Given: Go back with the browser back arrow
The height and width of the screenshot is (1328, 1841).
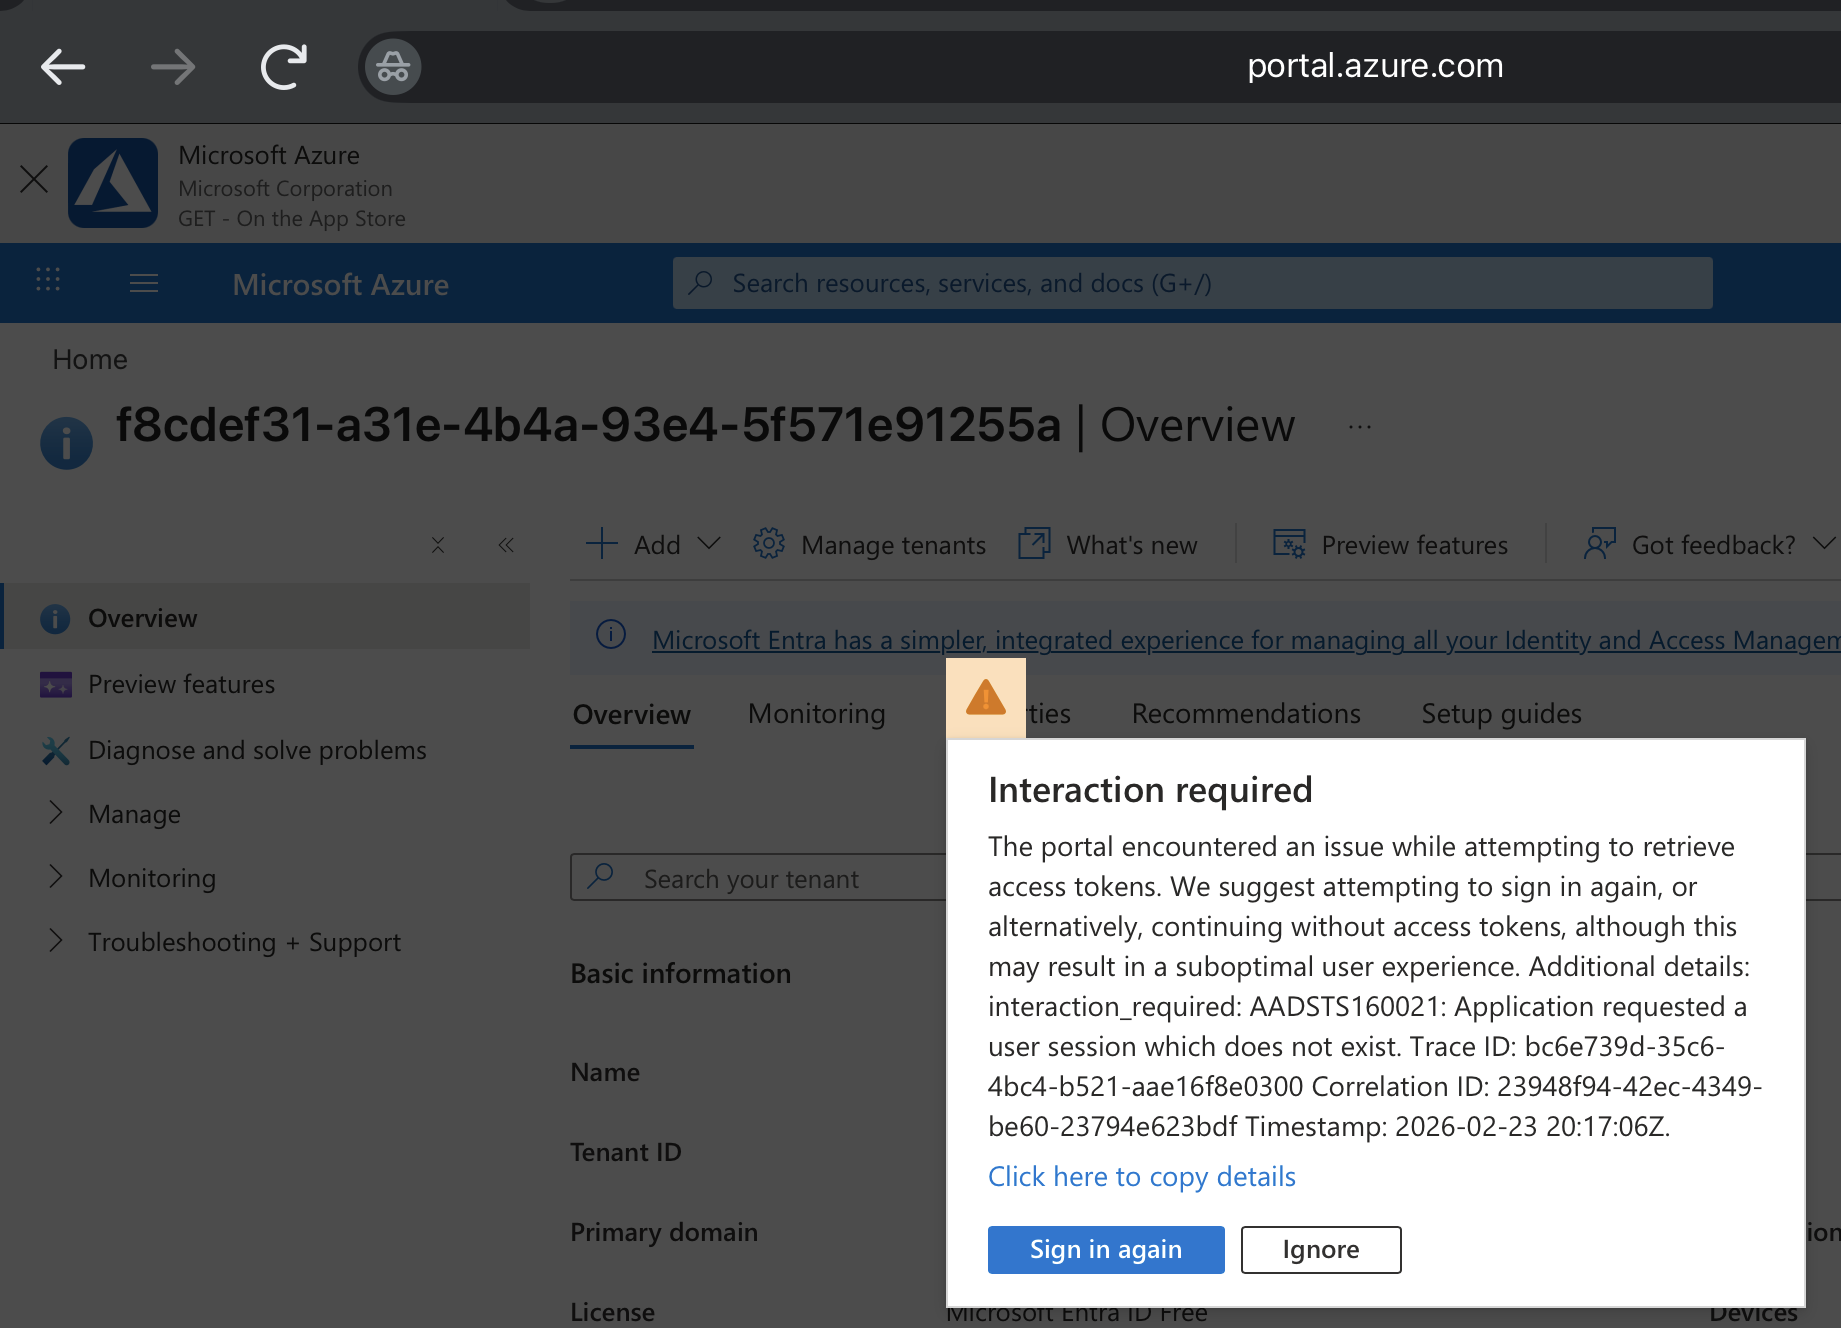Looking at the screenshot, I should click(x=62, y=67).
